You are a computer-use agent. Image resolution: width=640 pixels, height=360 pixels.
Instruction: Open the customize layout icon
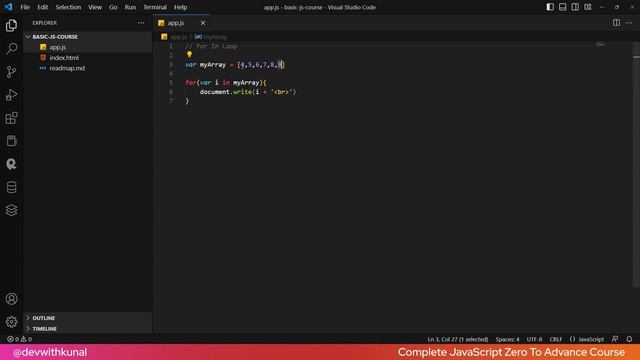(588, 7)
